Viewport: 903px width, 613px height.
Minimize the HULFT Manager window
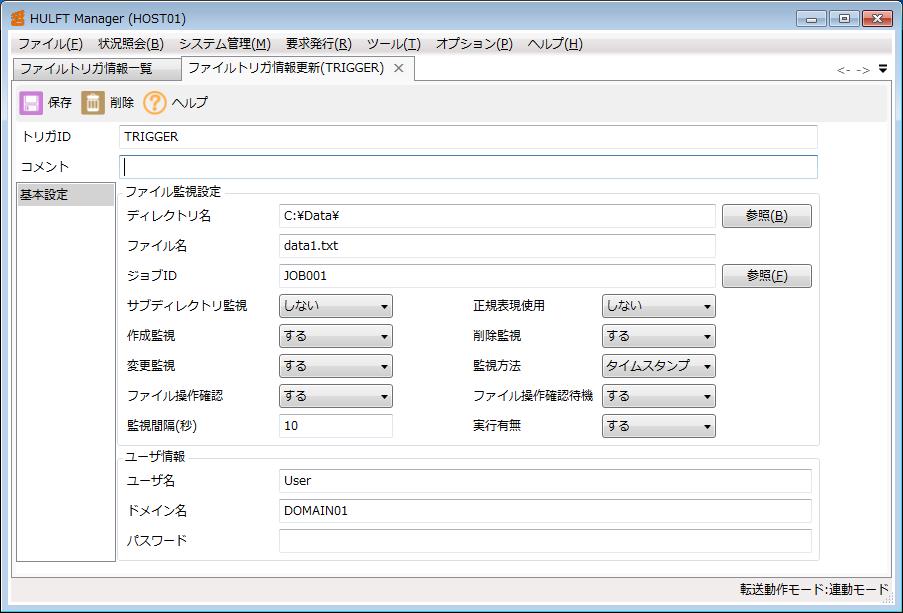click(811, 18)
